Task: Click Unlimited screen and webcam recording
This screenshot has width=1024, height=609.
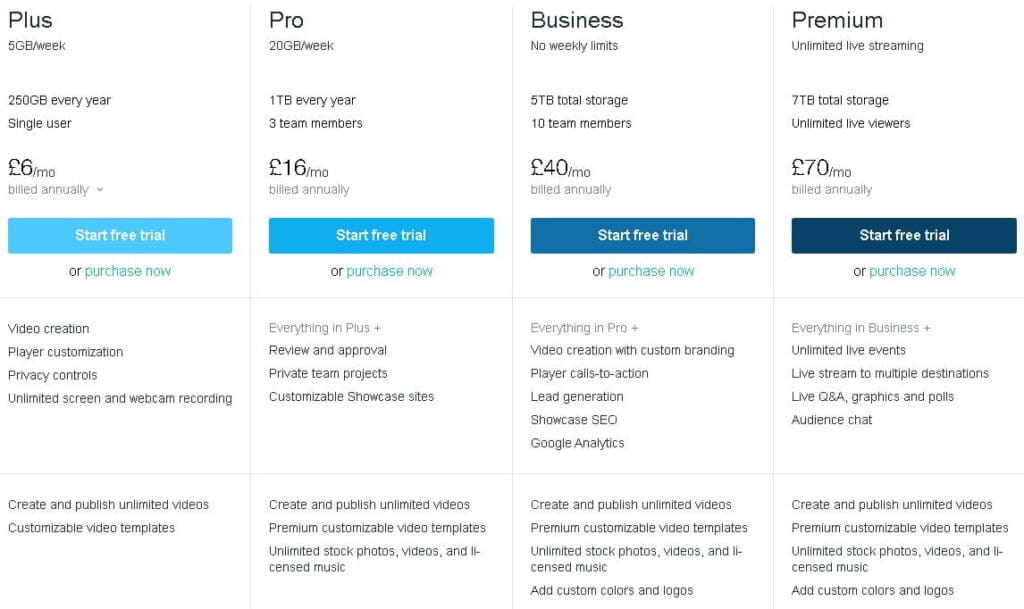Action: 120,398
